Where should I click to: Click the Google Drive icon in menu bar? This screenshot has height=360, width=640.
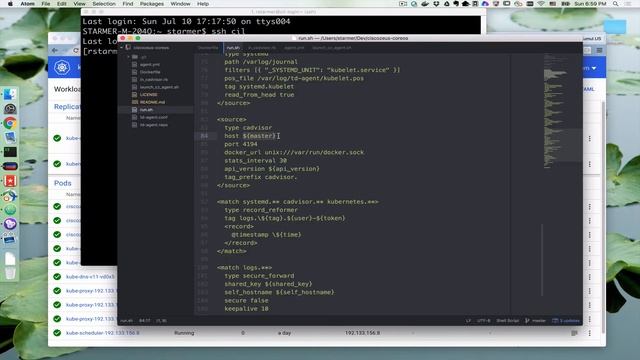pos(446,4)
